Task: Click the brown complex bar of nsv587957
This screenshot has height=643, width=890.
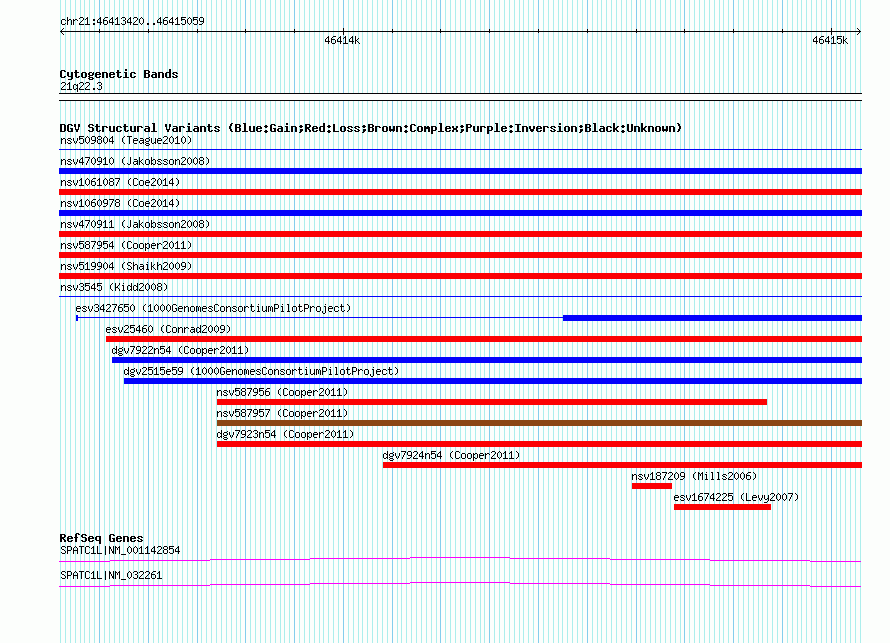Action: coord(539,423)
